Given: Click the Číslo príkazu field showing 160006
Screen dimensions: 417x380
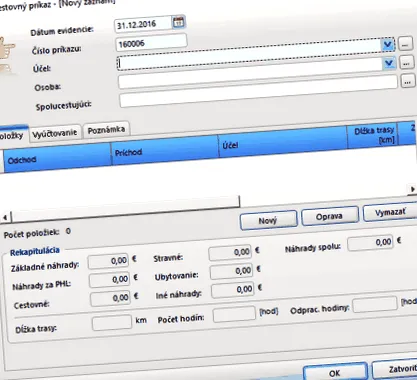Looking at the screenshot, I should click(x=151, y=43).
